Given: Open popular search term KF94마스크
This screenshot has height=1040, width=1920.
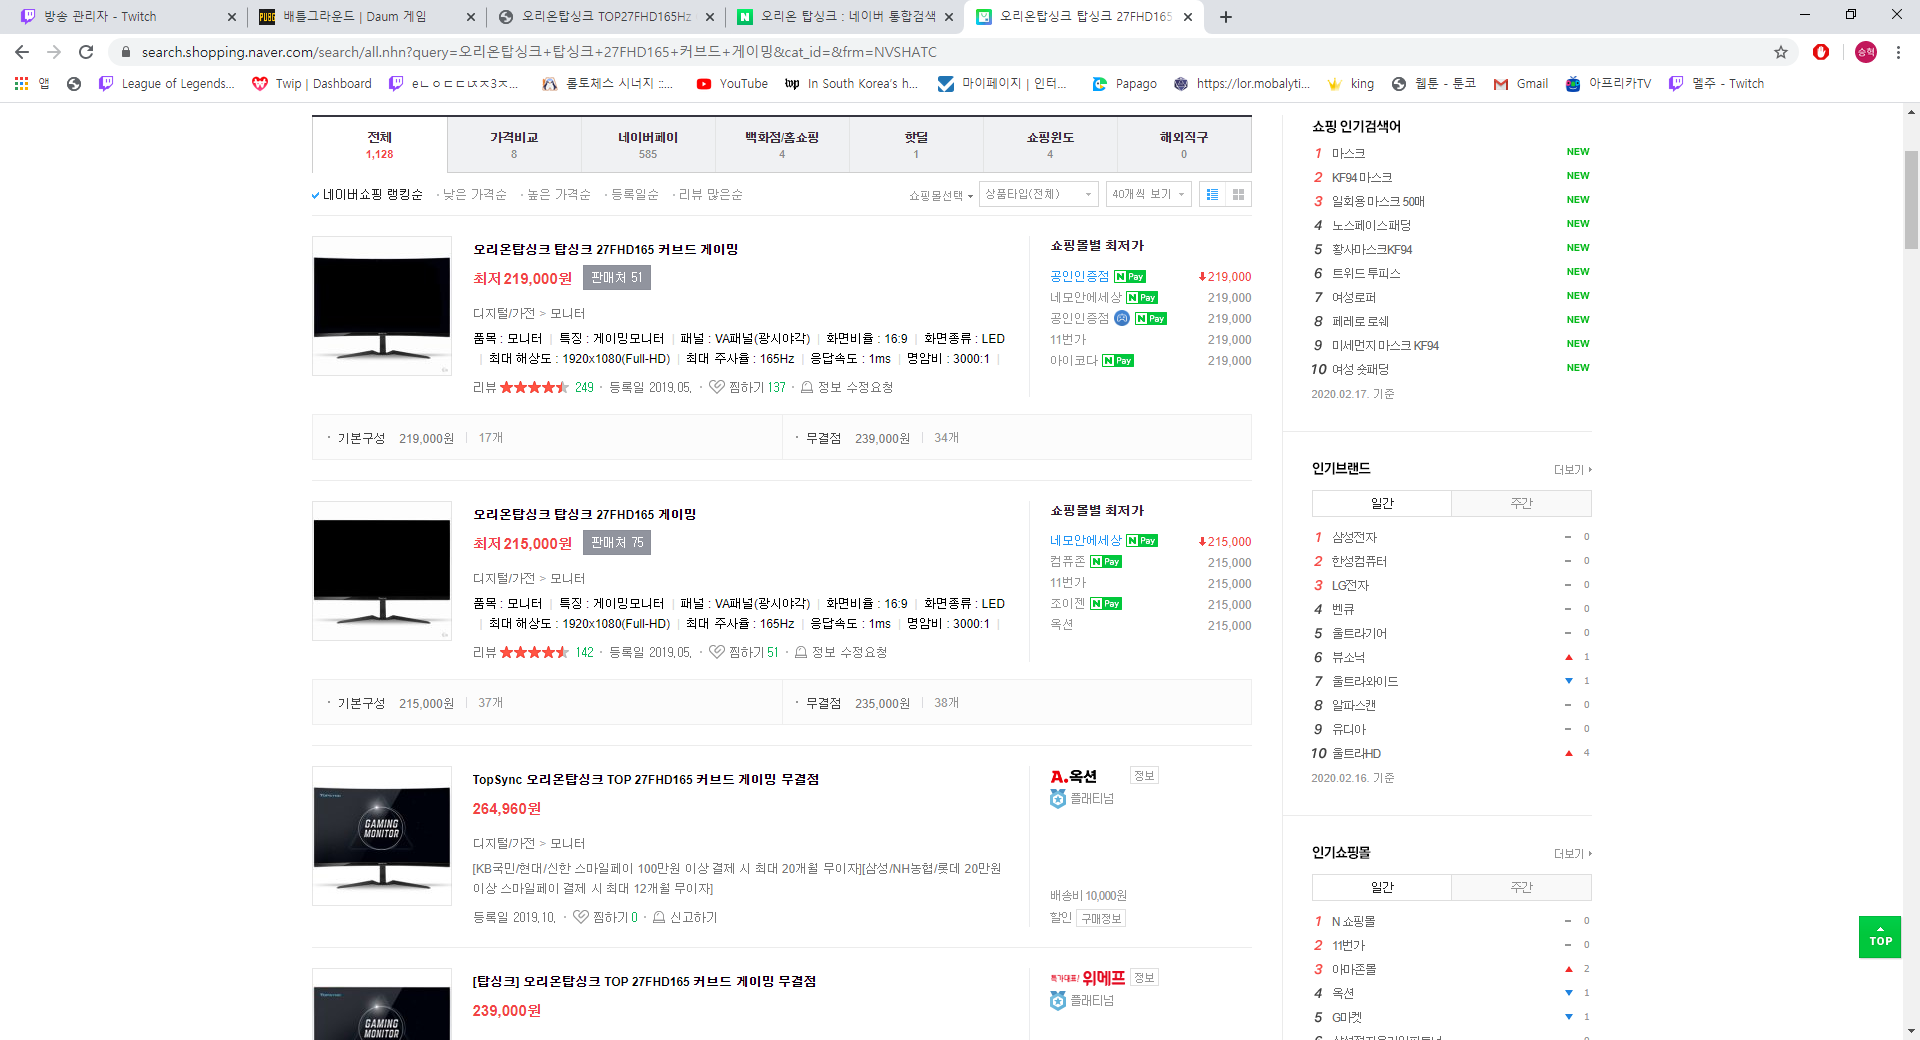Looking at the screenshot, I should point(1362,178).
